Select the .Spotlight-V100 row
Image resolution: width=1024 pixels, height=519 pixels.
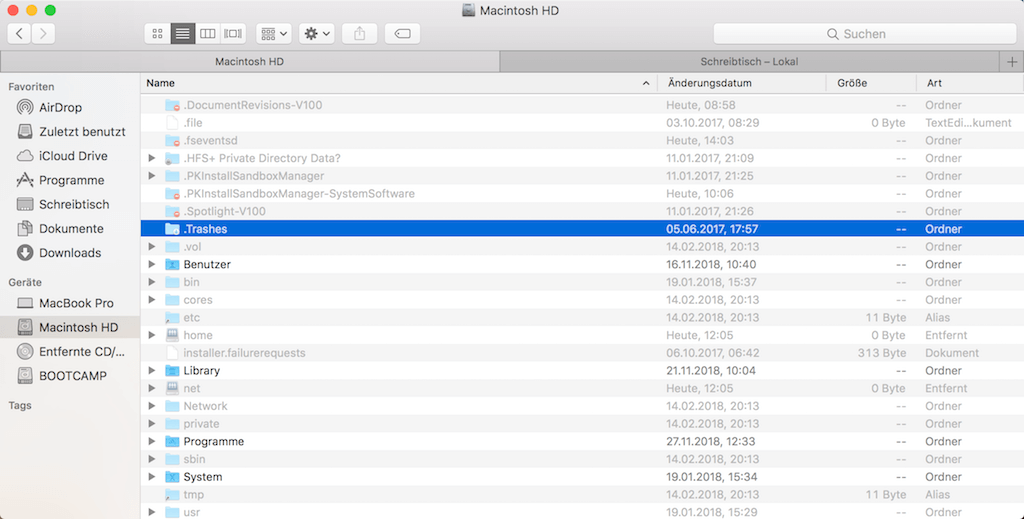[583, 211]
